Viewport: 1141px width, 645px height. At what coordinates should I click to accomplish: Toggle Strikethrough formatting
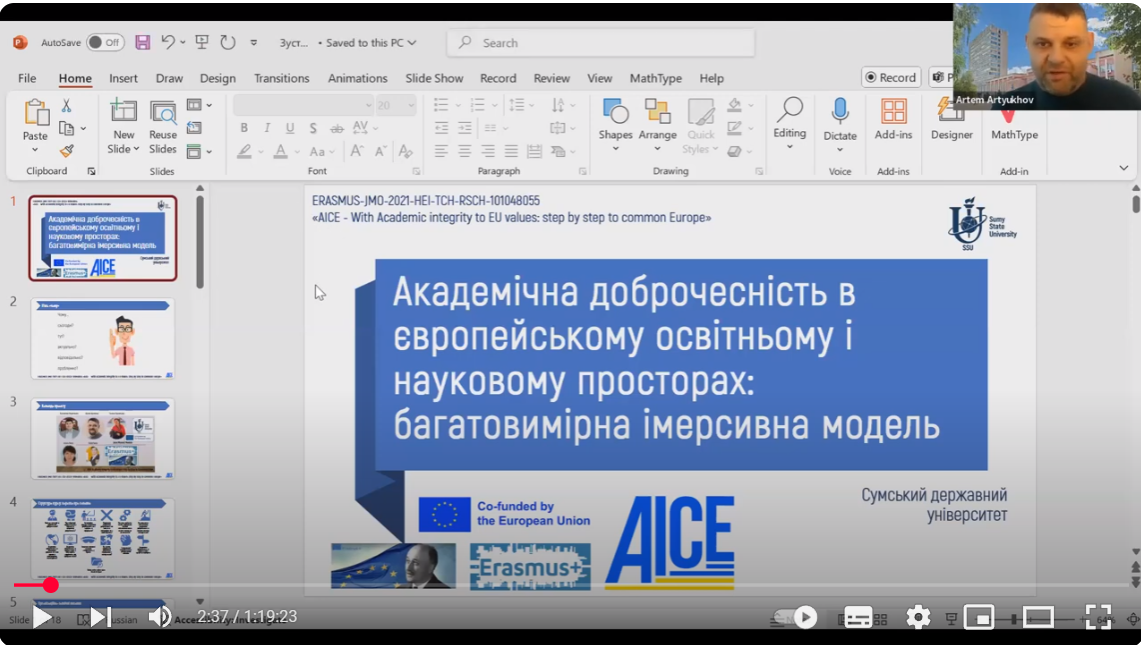336,128
